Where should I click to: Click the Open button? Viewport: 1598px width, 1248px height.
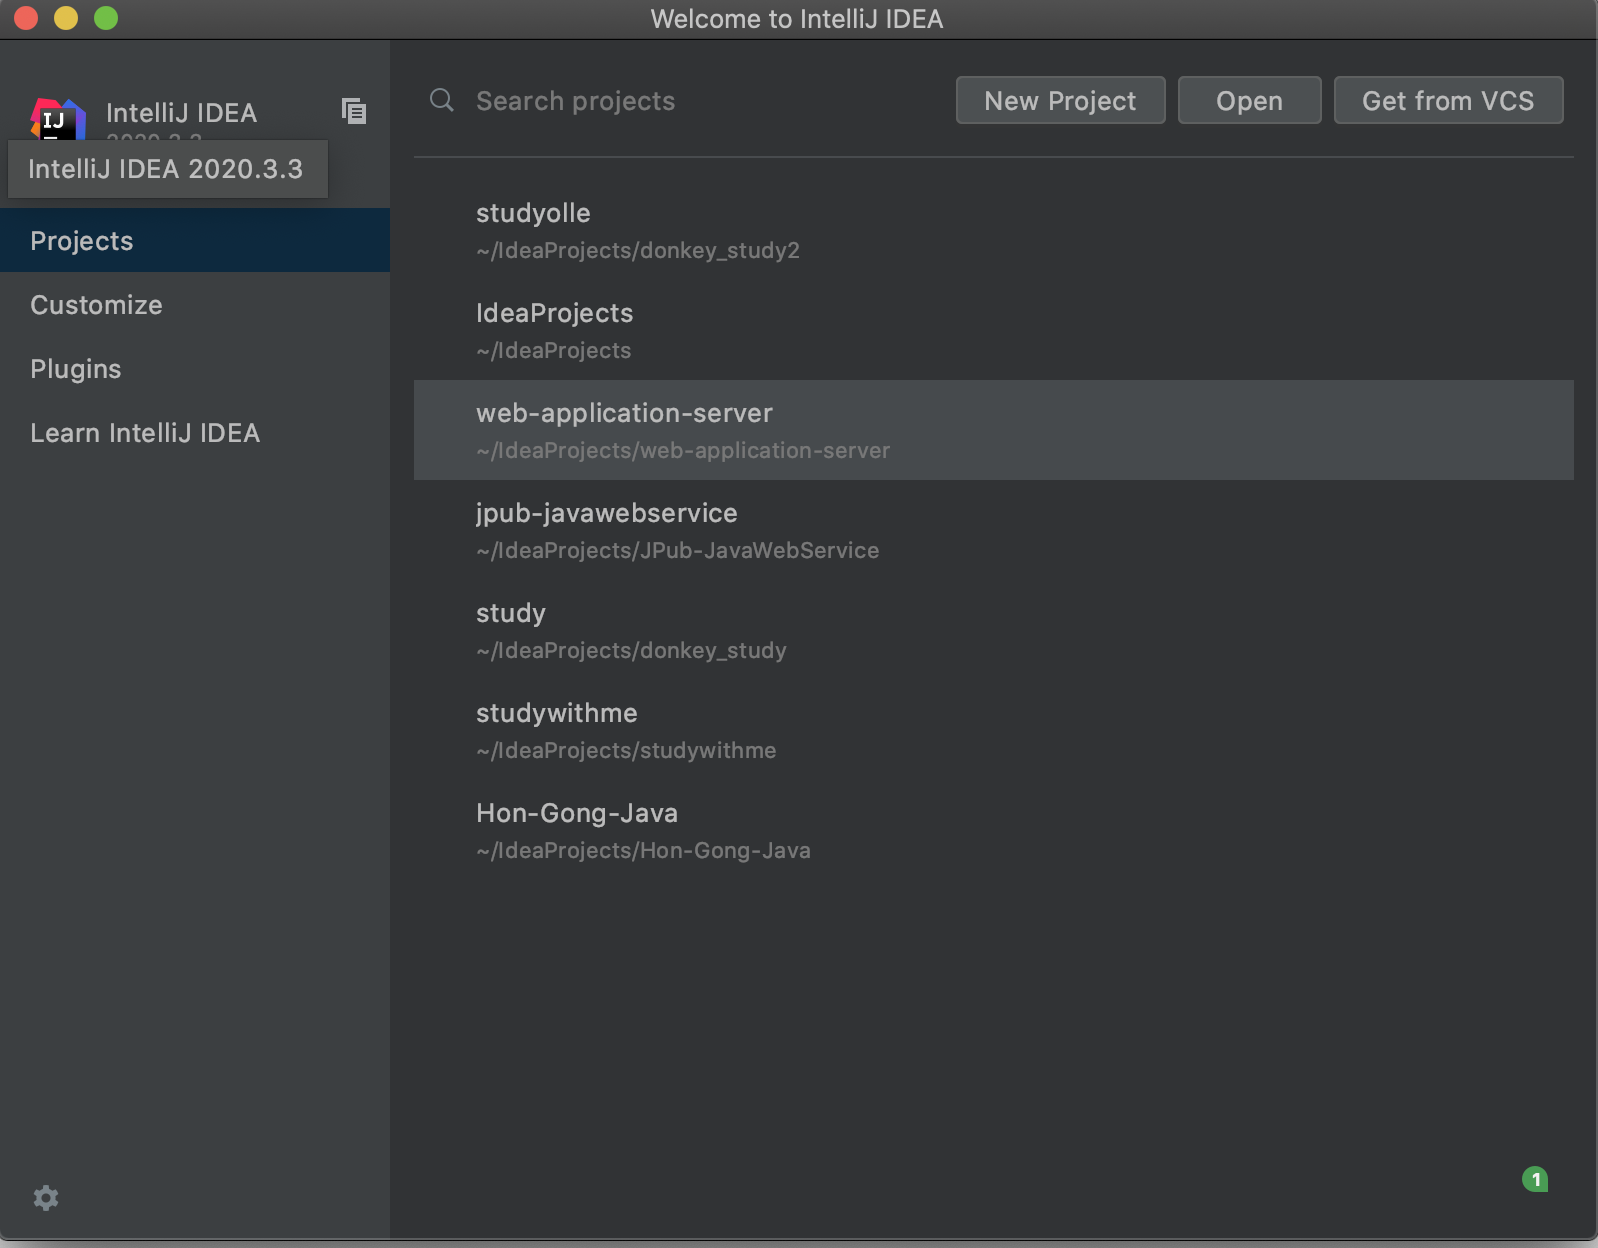(1249, 100)
